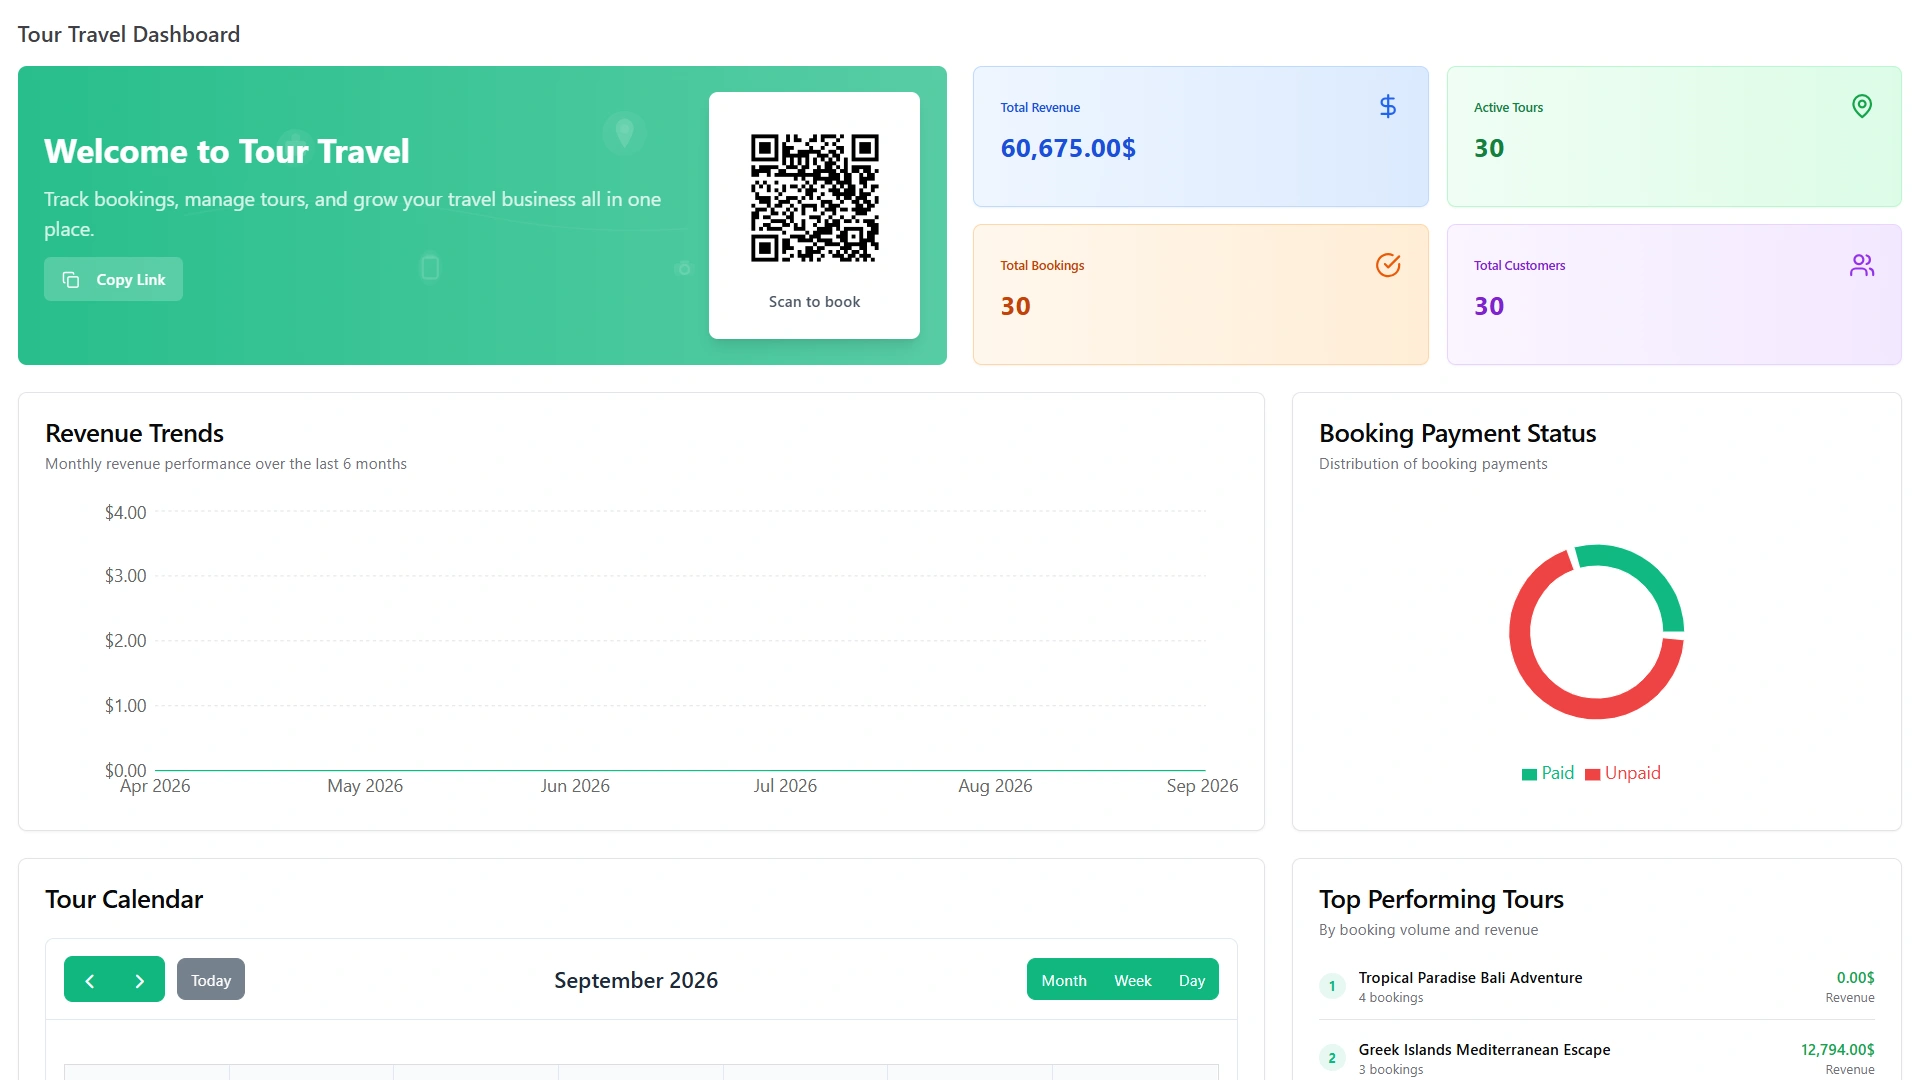
Task: Click the Active Tours label
Action: click(x=1508, y=107)
